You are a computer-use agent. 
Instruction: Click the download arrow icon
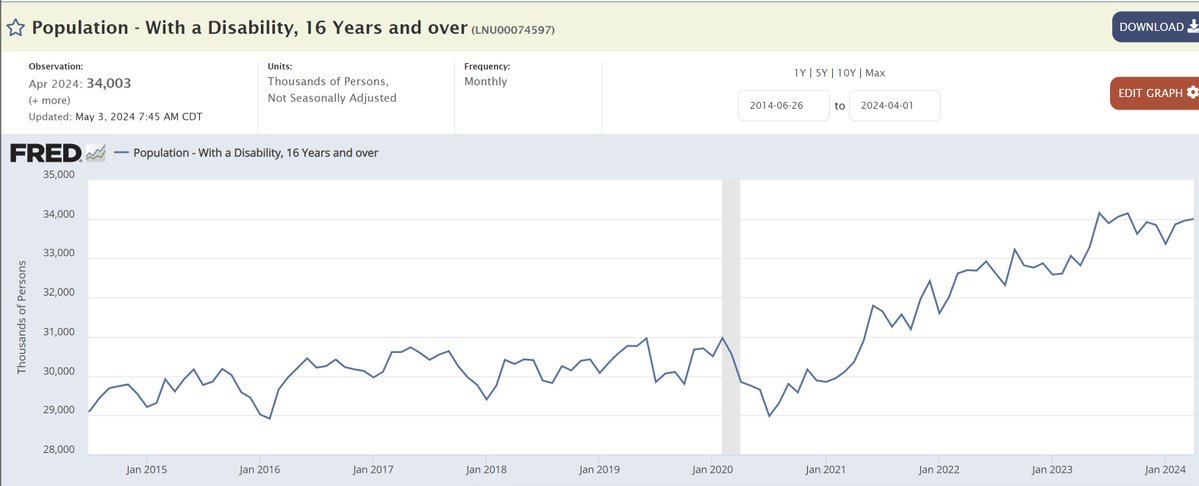point(1192,27)
